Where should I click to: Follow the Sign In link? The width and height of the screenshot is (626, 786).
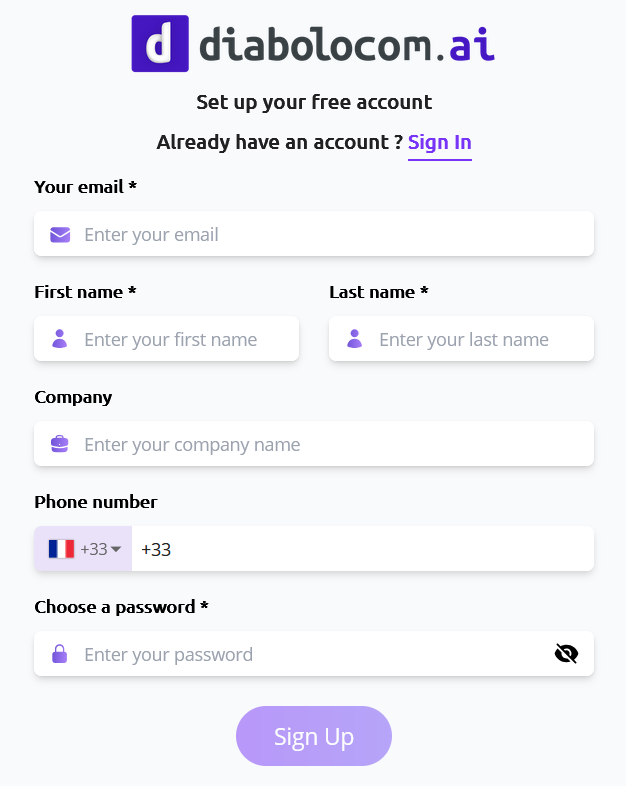click(x=439, y=142)
